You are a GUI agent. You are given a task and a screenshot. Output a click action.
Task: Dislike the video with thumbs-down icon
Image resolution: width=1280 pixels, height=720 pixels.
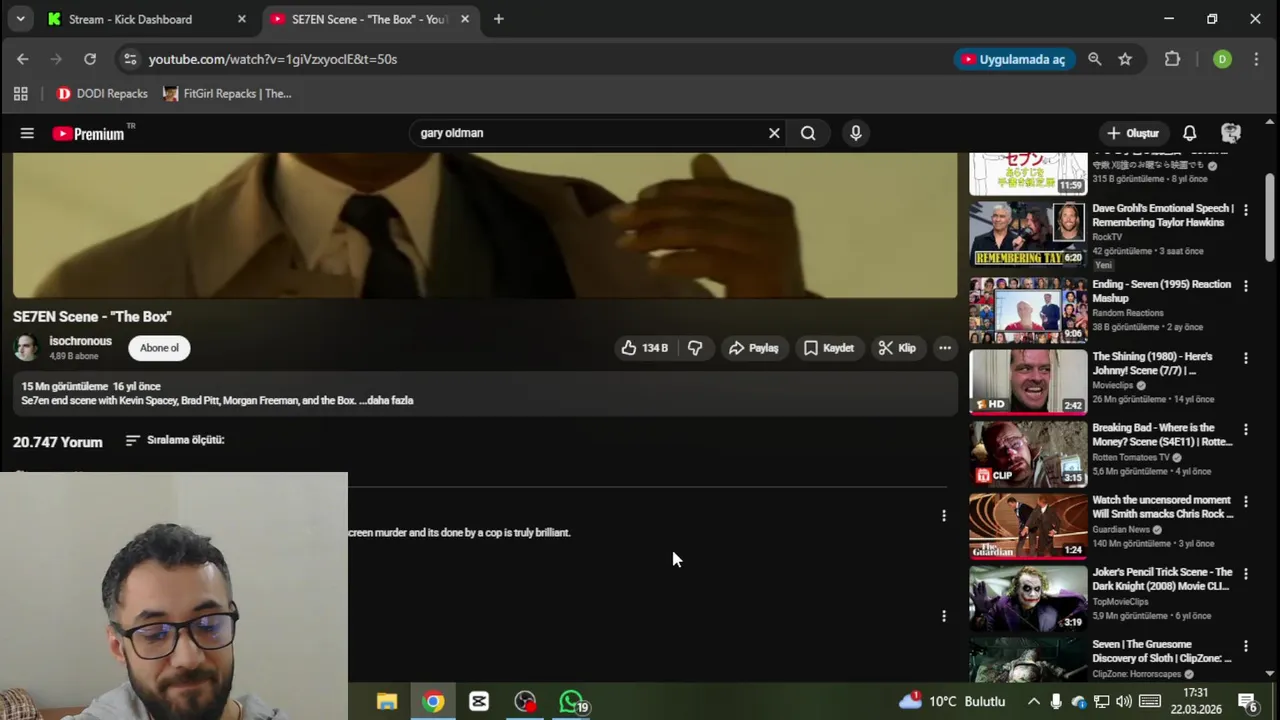point(695,348)
